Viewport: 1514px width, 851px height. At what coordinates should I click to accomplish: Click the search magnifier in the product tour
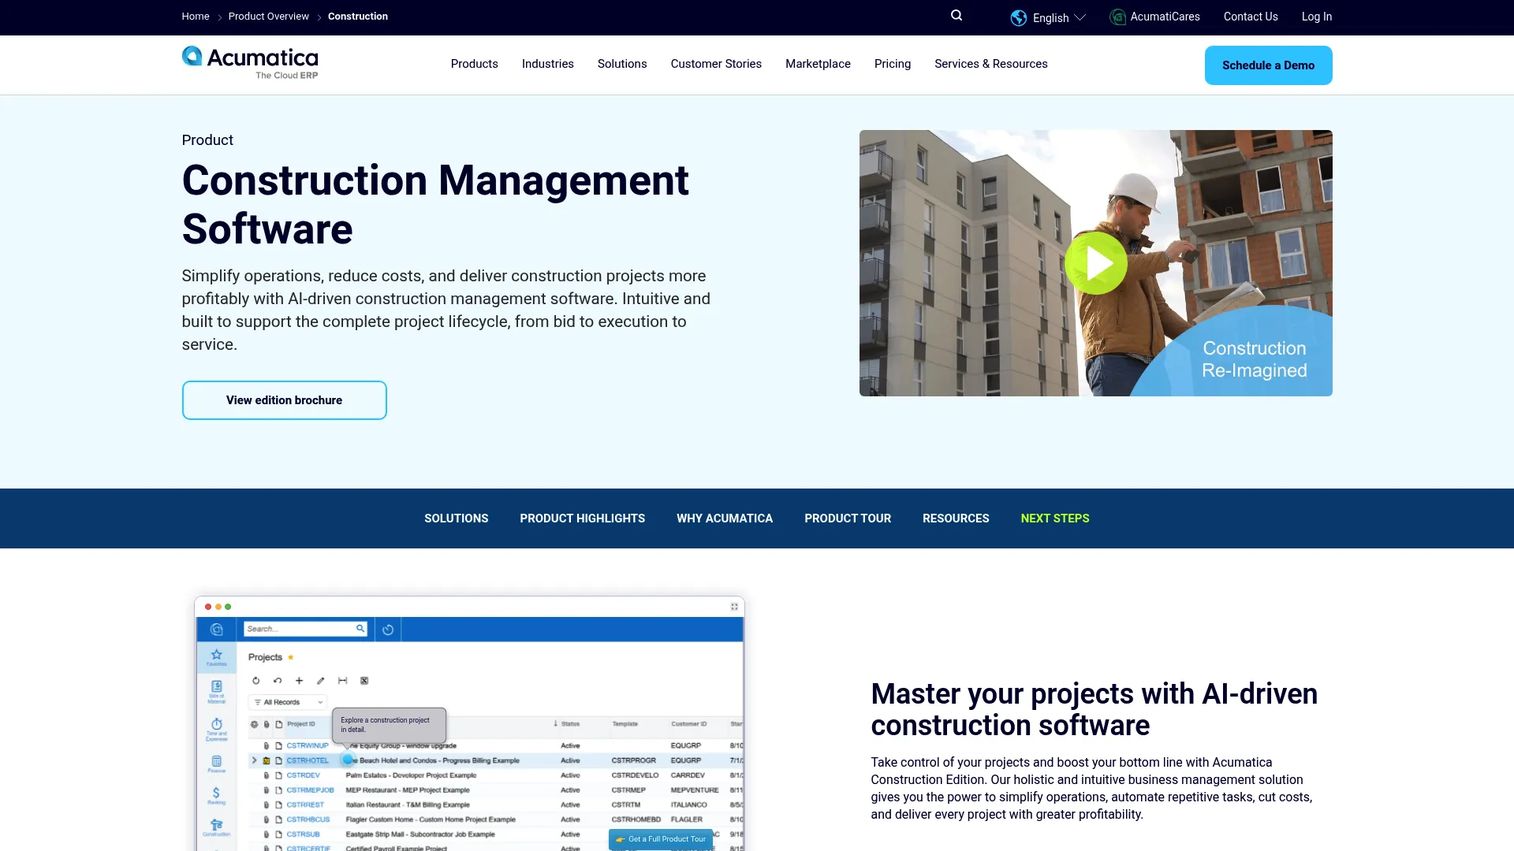[360, 629]
